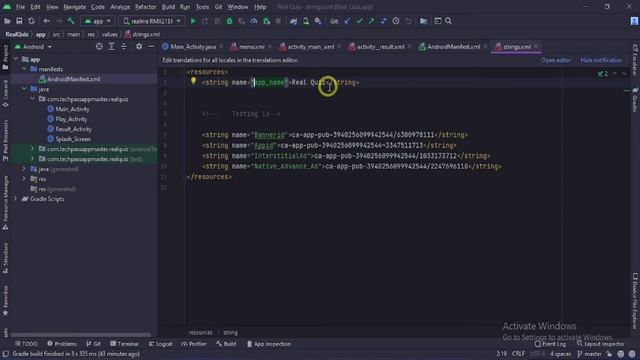Click the Sync/Reload from disk icon
Screen dimensions: 640x360
pos(31,21)
